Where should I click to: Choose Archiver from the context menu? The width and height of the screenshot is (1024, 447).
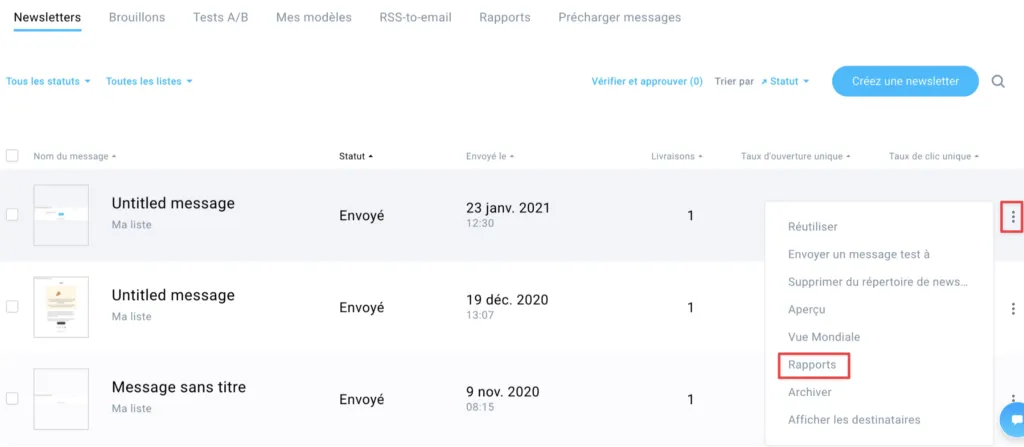coord(810,392)
